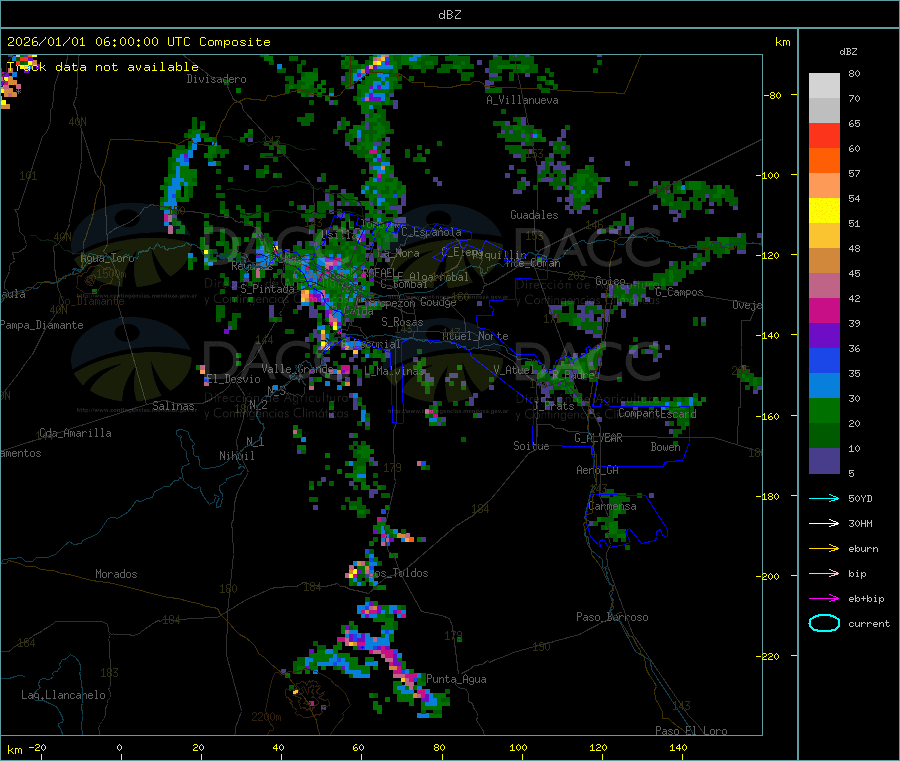Click the 'G_ALVEAR' map label
This screenshot has height=761, width=900.
598,438
